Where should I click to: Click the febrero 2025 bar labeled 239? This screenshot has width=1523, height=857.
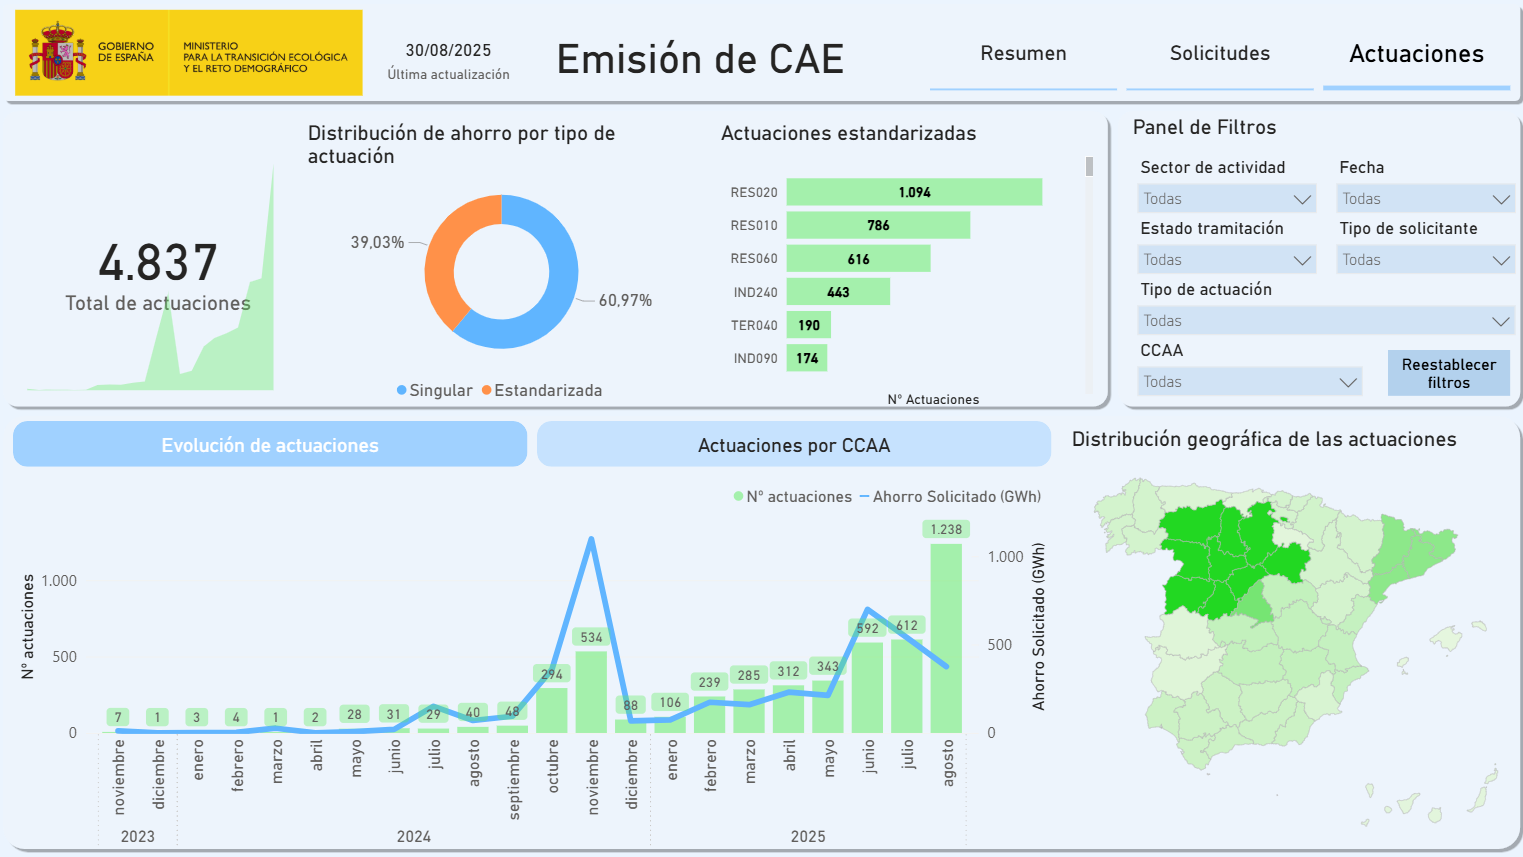click(710, 715)
